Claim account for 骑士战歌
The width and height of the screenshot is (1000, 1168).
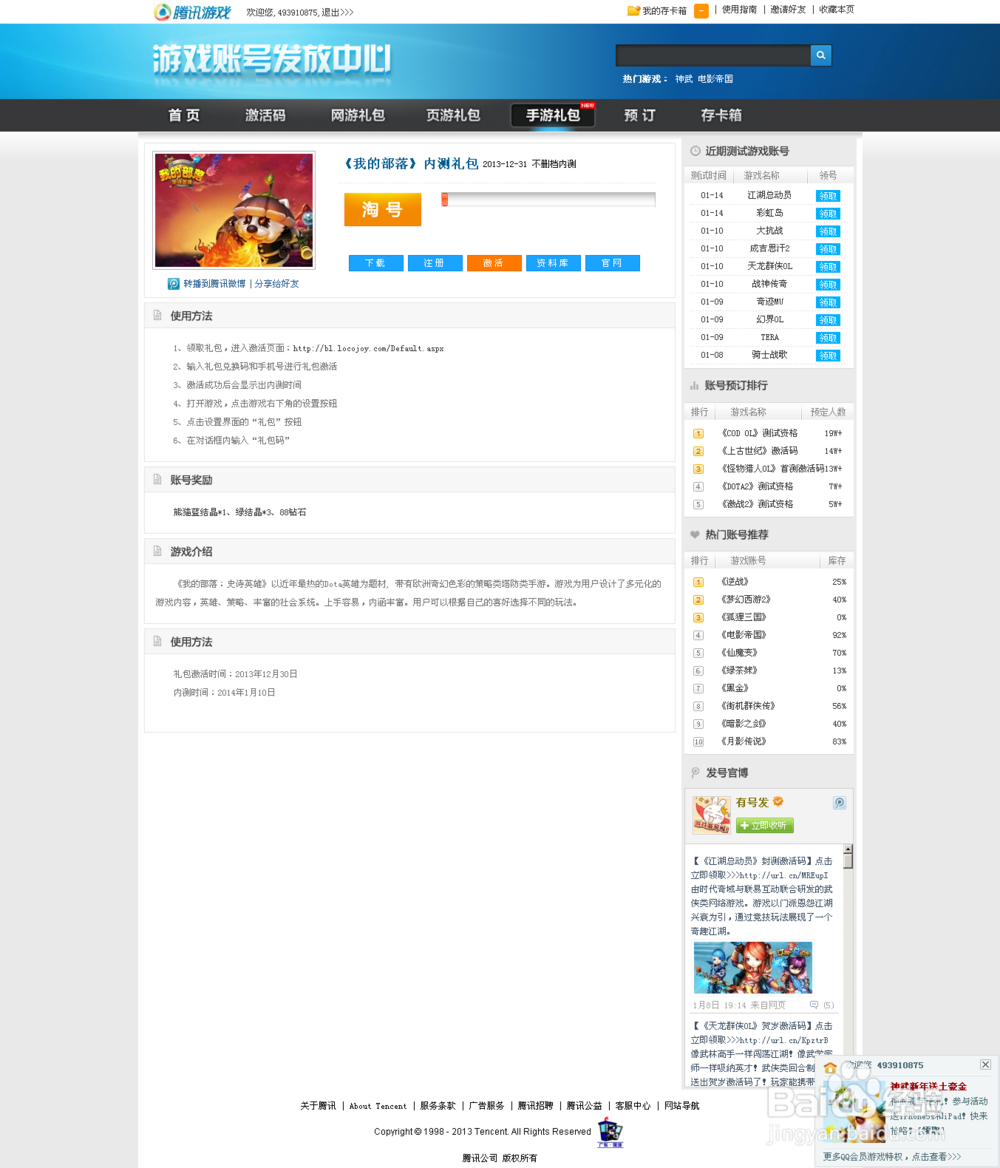pos(827,356)
